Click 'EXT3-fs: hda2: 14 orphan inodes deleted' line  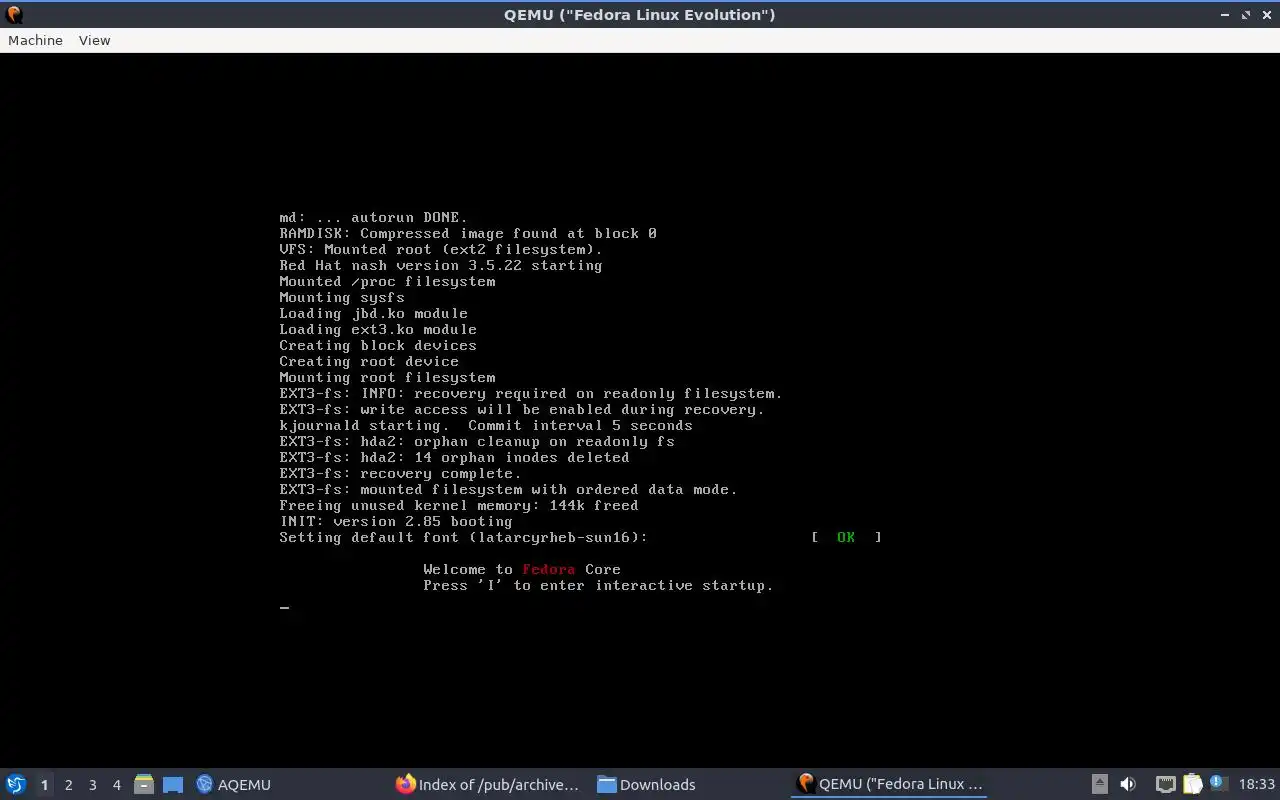(454, 457)
